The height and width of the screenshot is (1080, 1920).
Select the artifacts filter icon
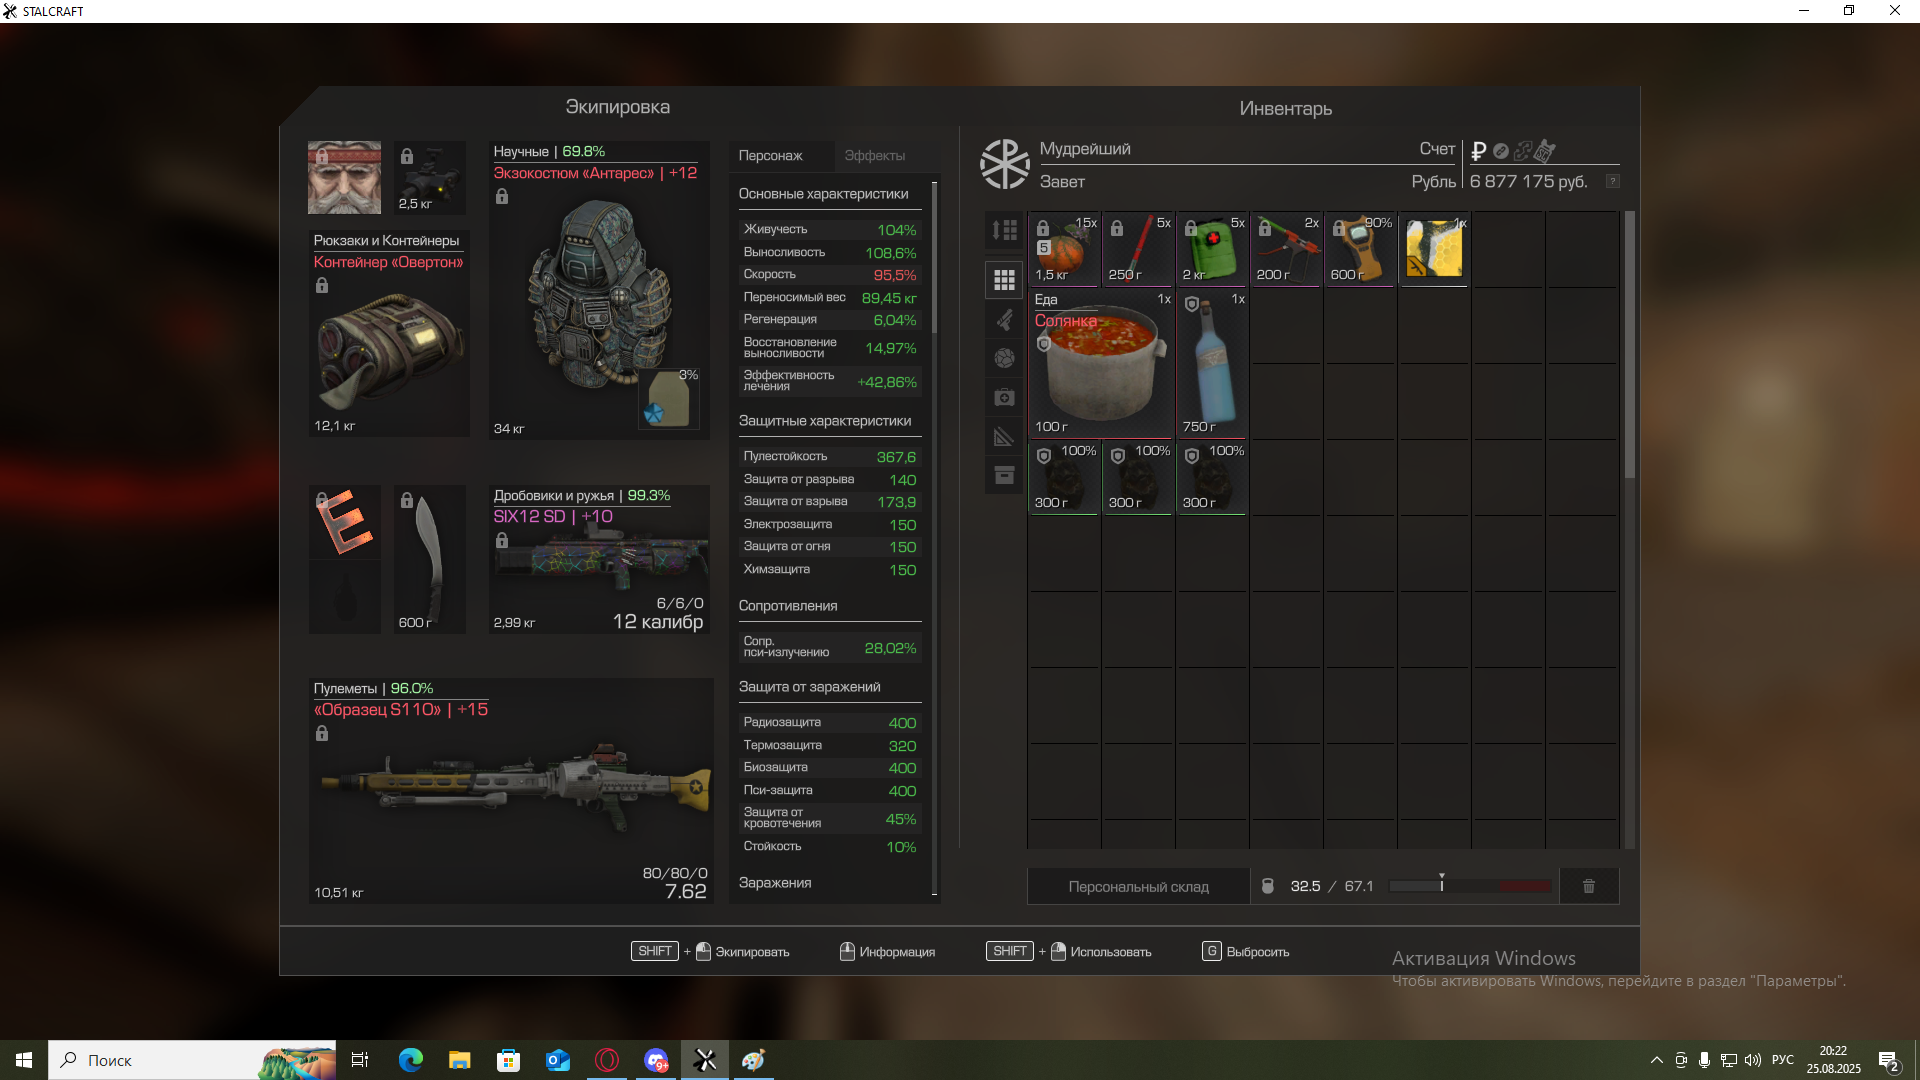pyautogui.click(x=1004, y=358)
